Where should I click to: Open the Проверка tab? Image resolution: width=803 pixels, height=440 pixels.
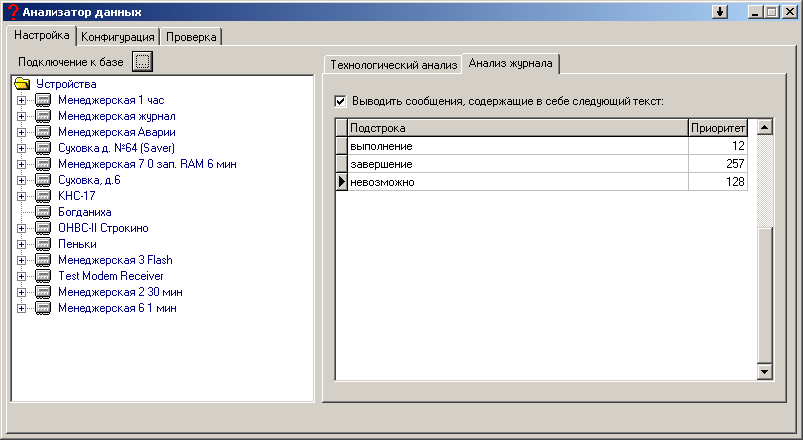(x=191, y=37)
